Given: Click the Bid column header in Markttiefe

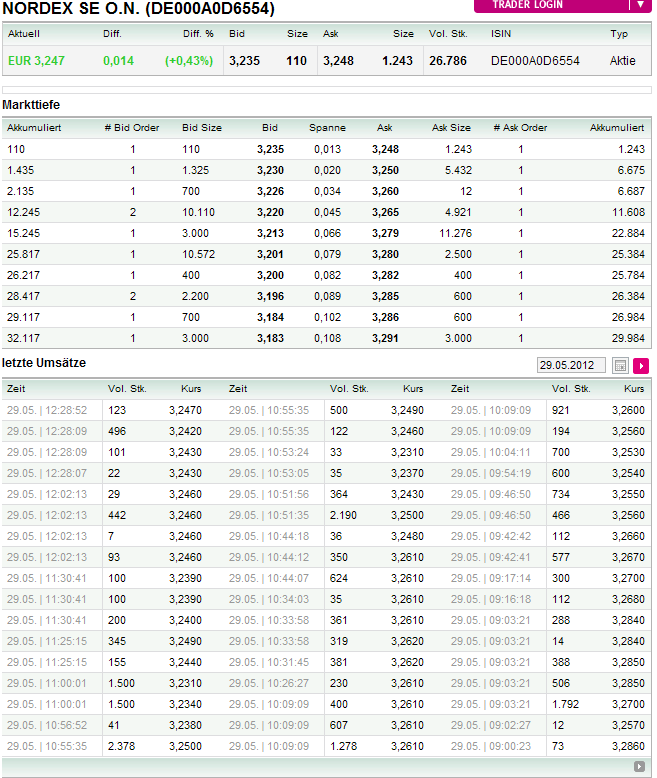Looking at the screenshot, I should coord(270,128).
